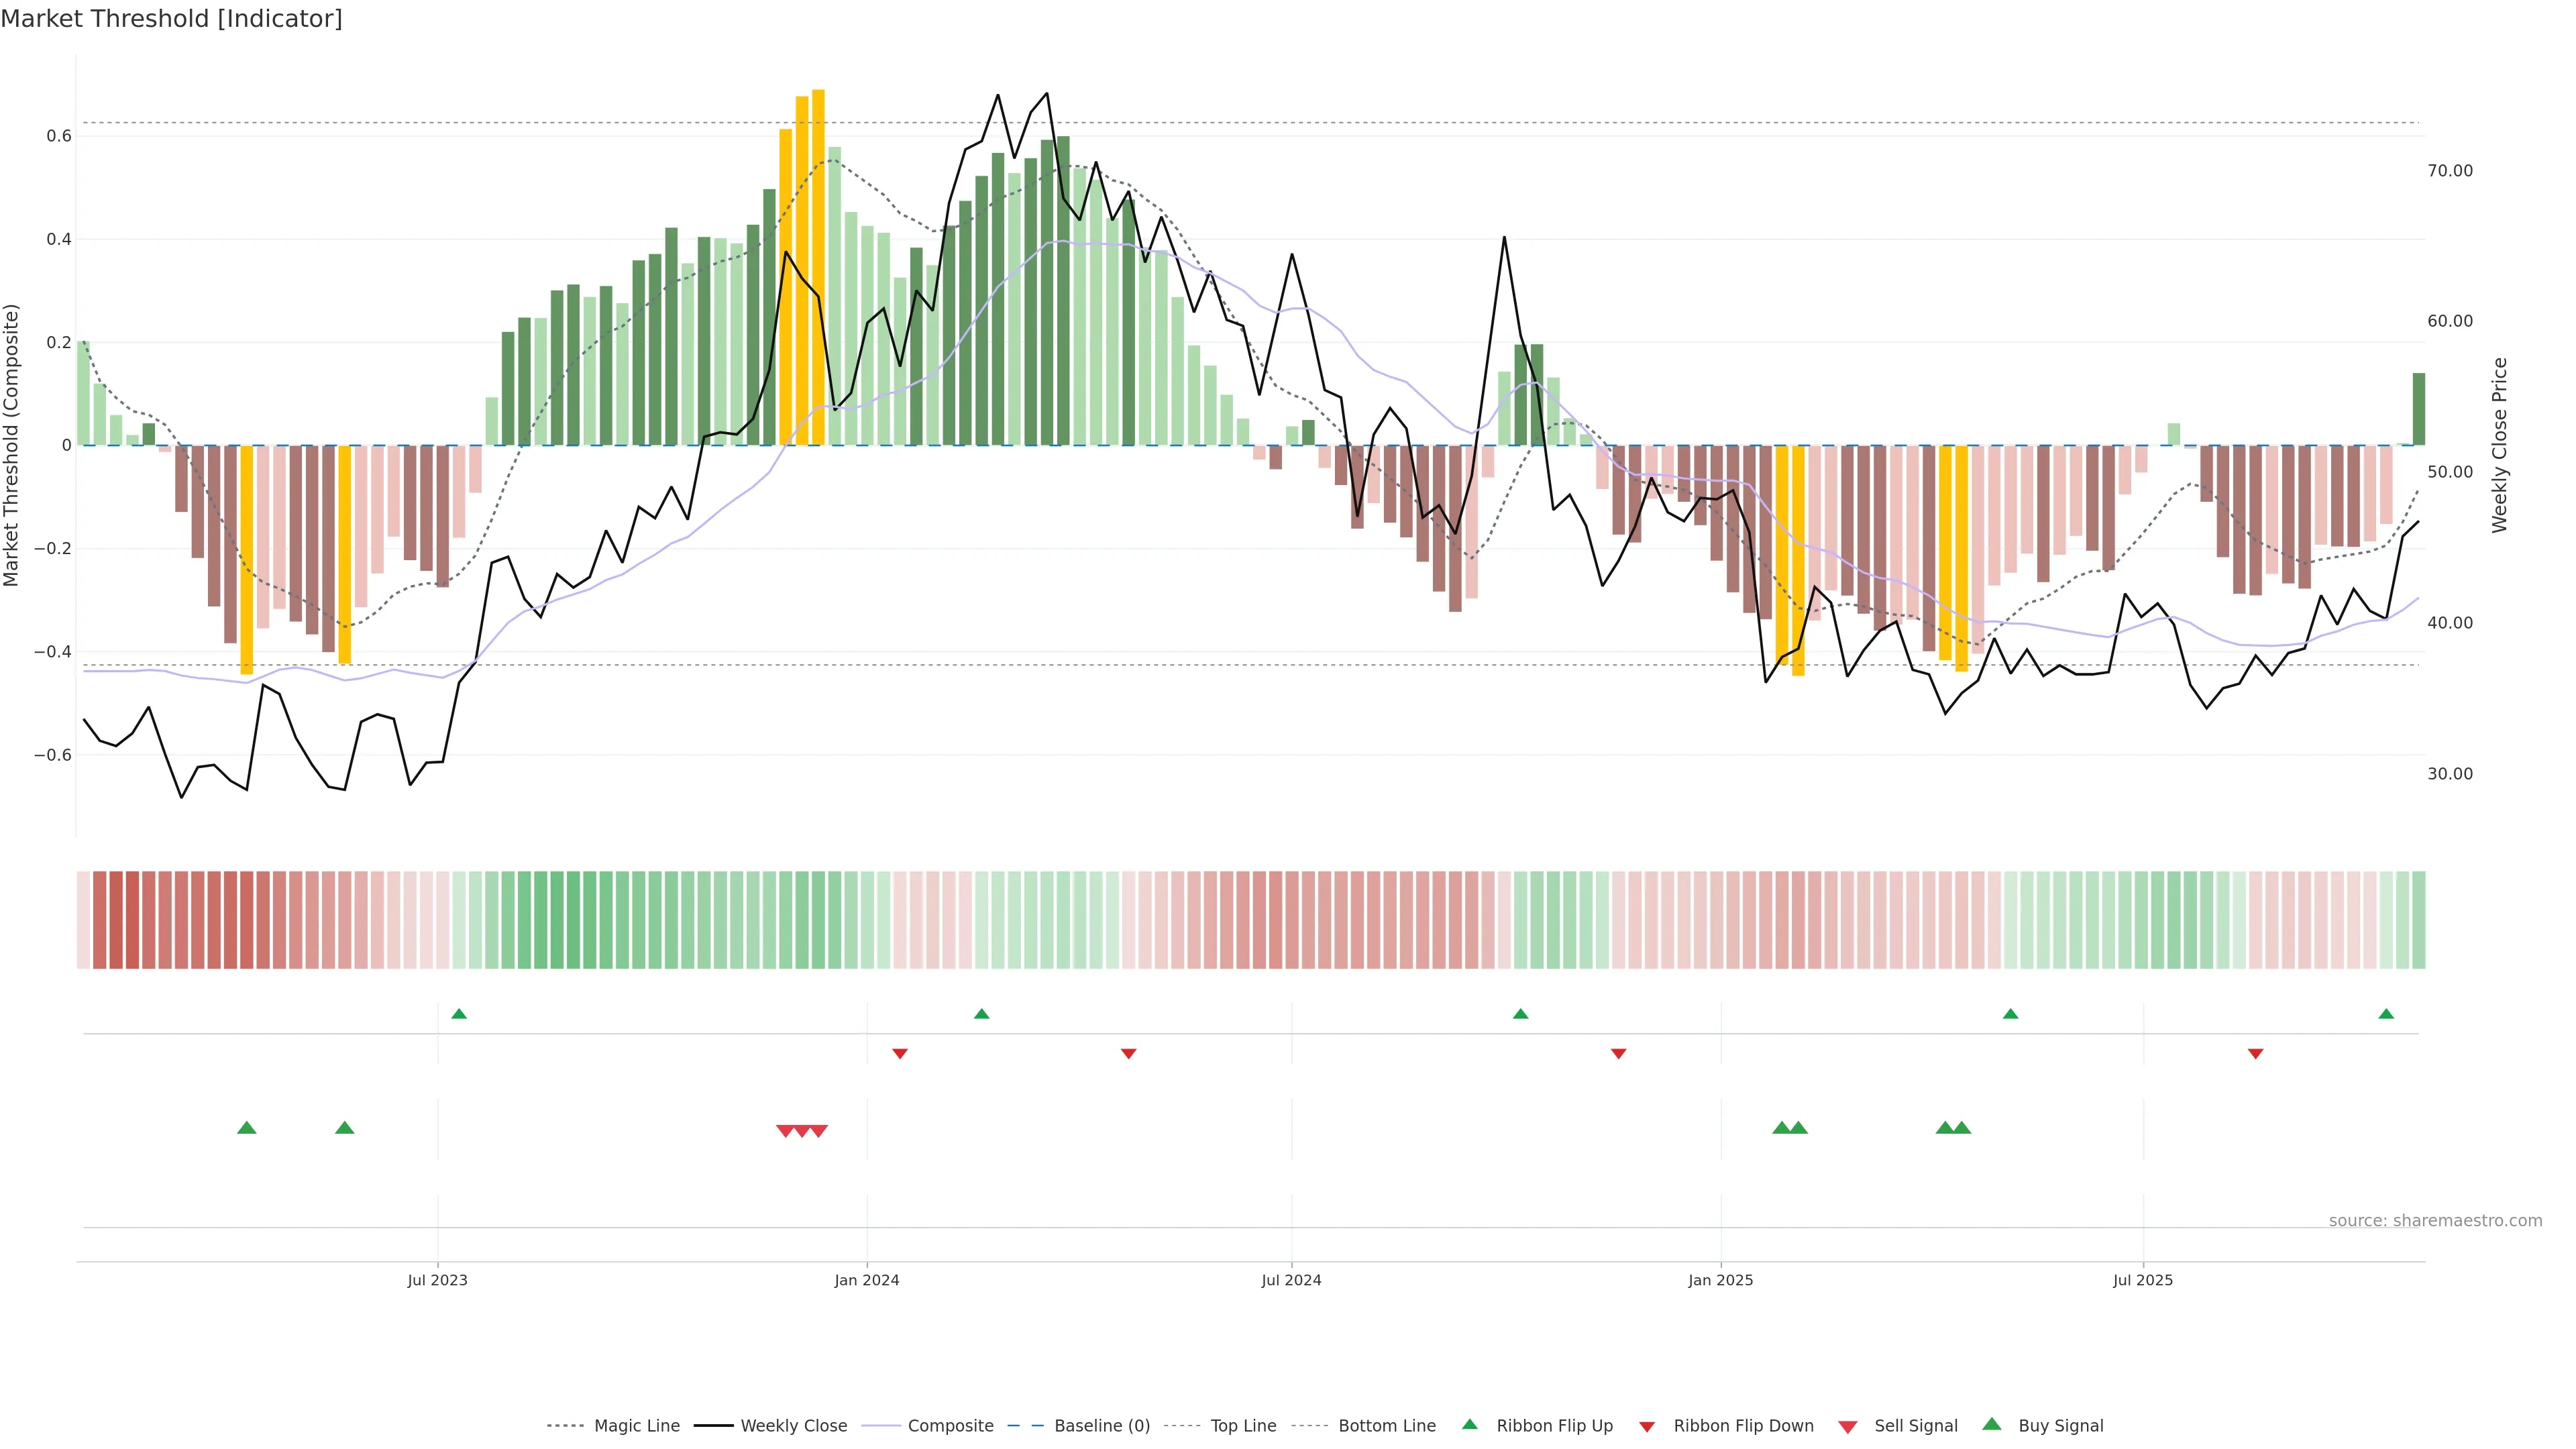Click the middle red sell signal triangle
Viewport: 2576px width, 1449px height.
click(802, 1131)
